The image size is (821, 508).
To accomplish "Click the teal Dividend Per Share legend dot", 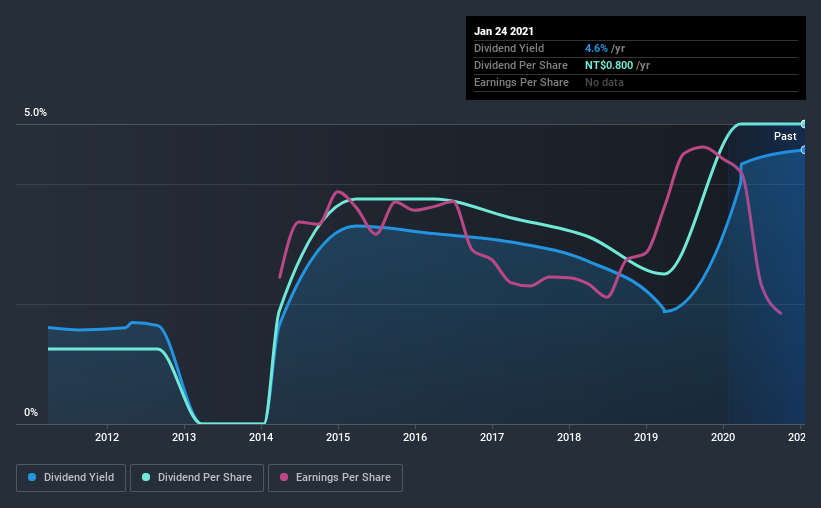I will 146,477.
